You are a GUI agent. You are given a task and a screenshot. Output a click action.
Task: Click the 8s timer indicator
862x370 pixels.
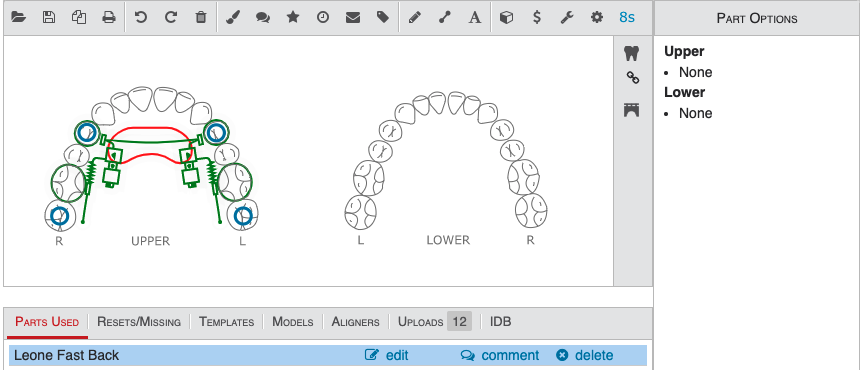(627, 18)
